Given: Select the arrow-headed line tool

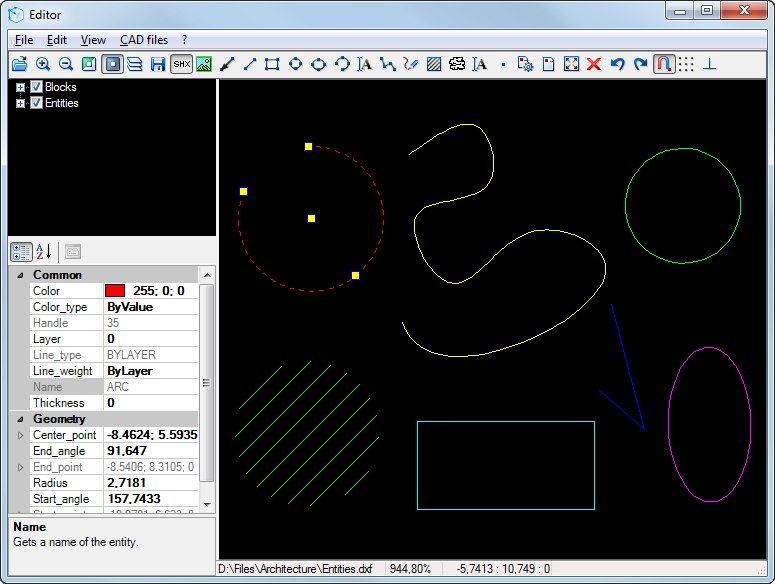Looking at the screenshot, I should (227, 64).
